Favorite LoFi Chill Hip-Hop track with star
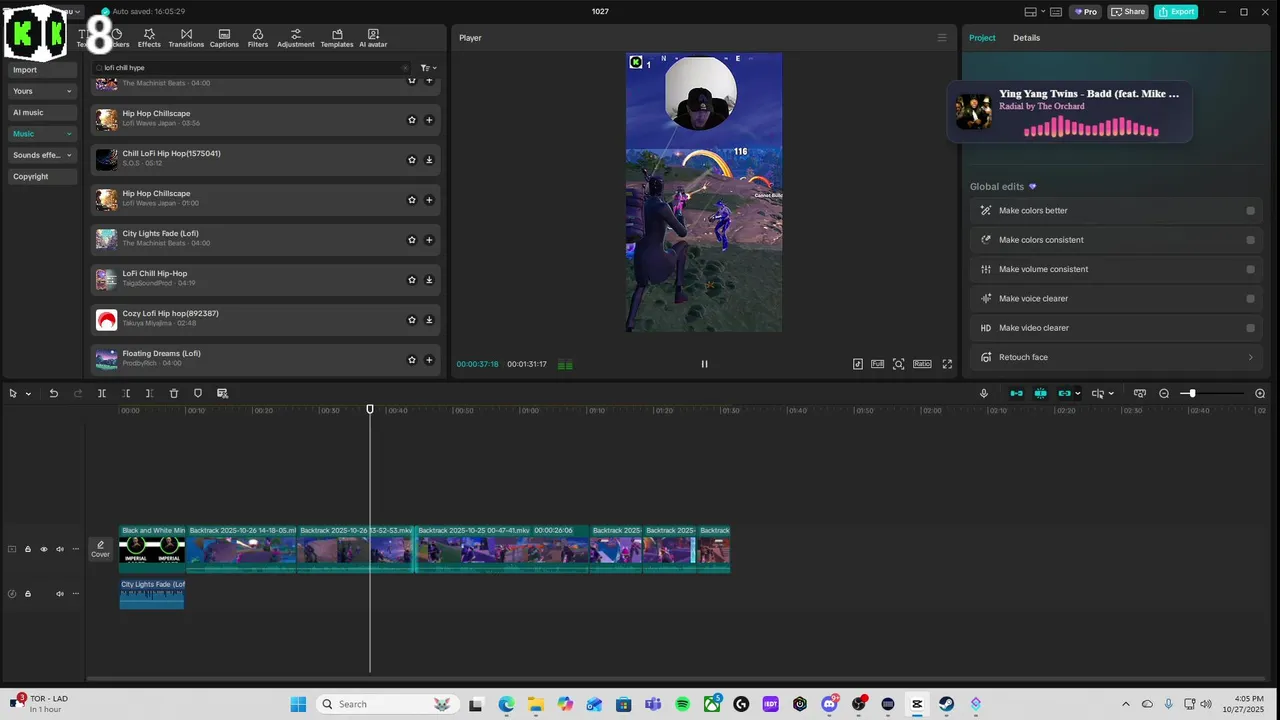Image resolution: width=1280 pixels, height=720 pixels. pos(411,280)
